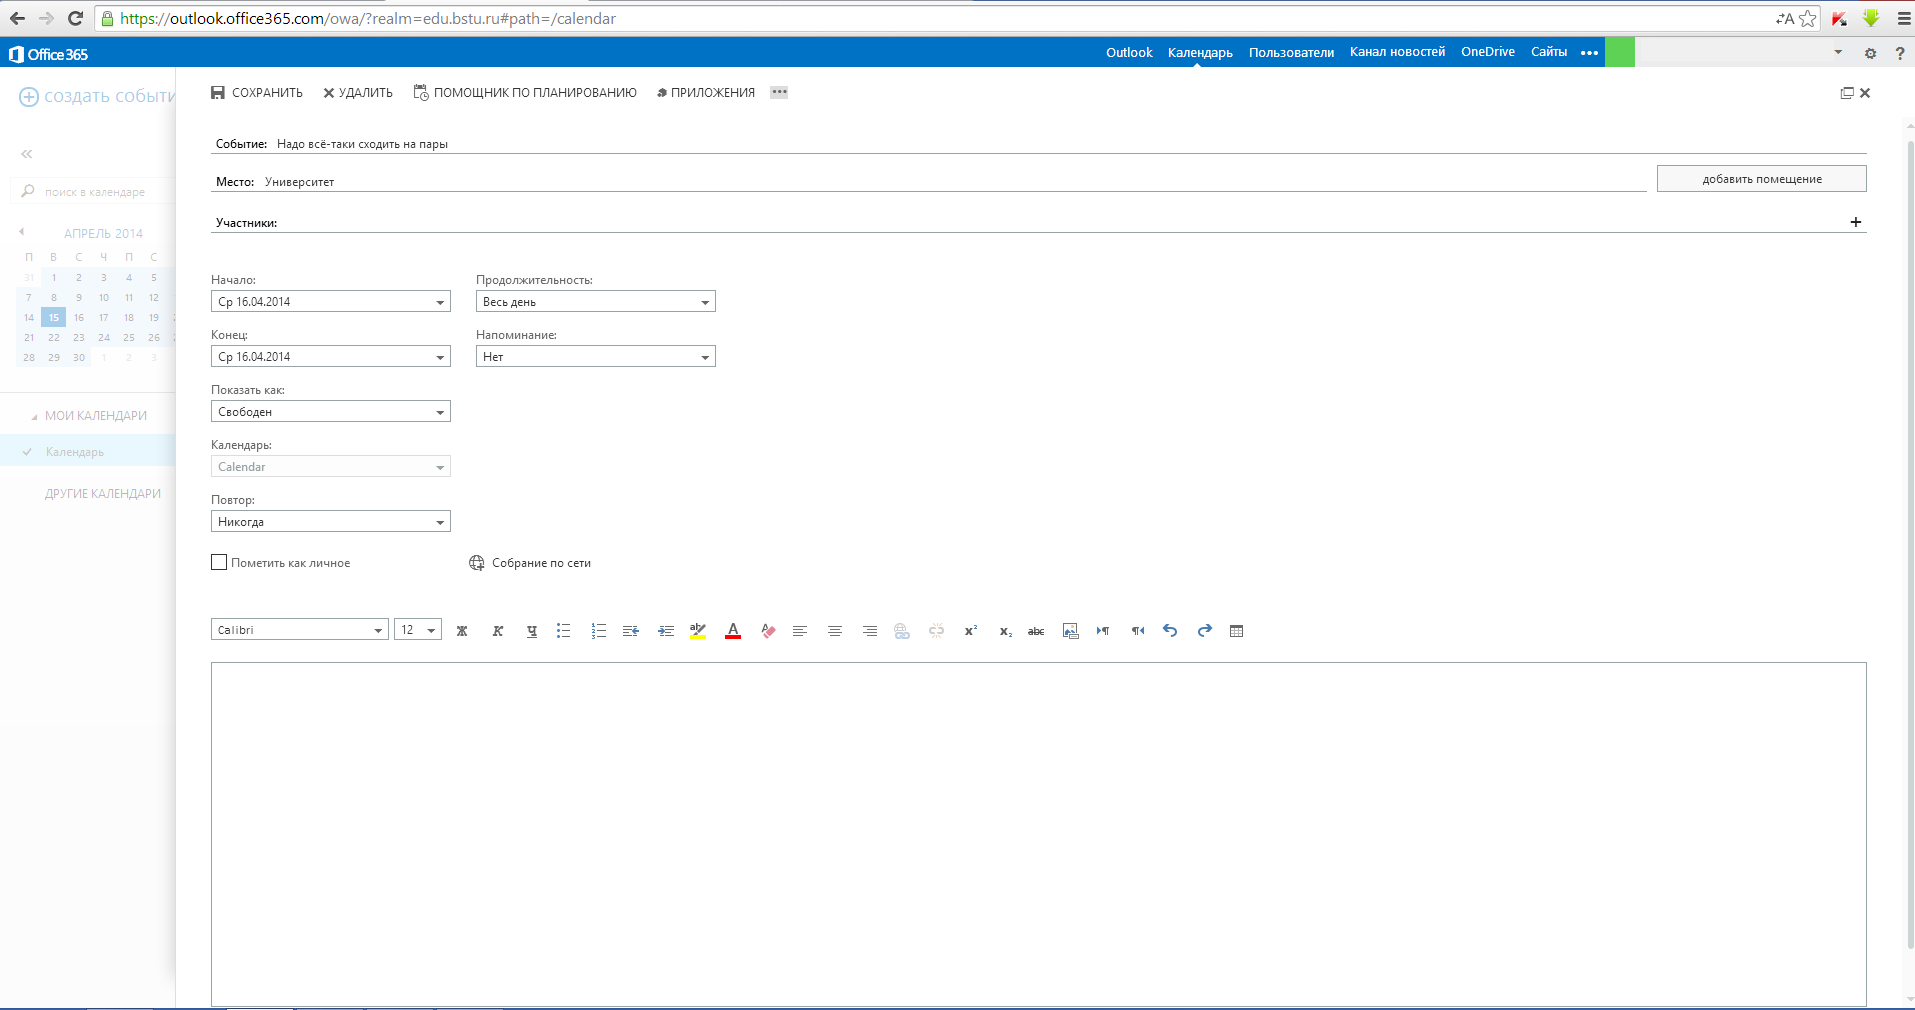Clear formatting with the eraser icon
Image resolution: width=1915 pixels, height=1010 pixels.
pyautogui.click(x=768, y=631)
